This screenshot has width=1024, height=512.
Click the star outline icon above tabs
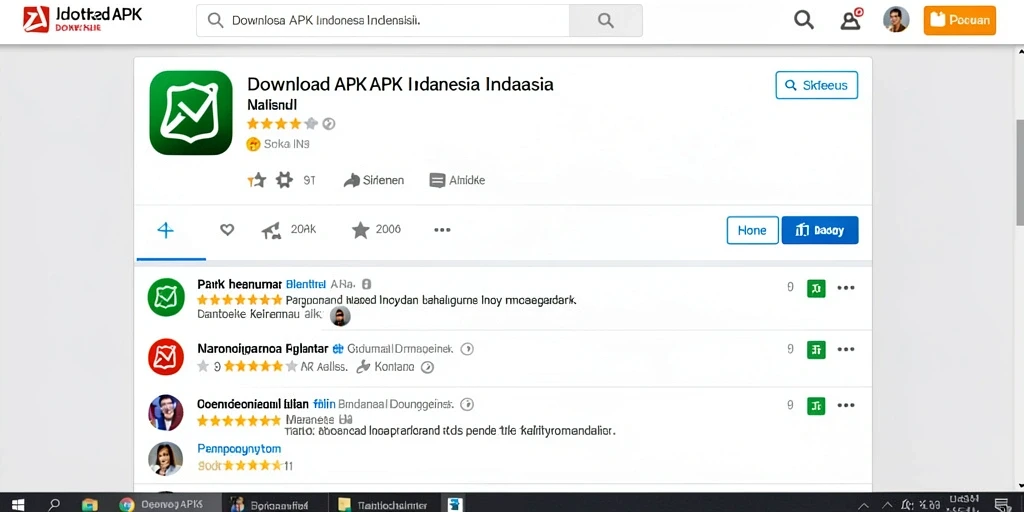(257, 180)
